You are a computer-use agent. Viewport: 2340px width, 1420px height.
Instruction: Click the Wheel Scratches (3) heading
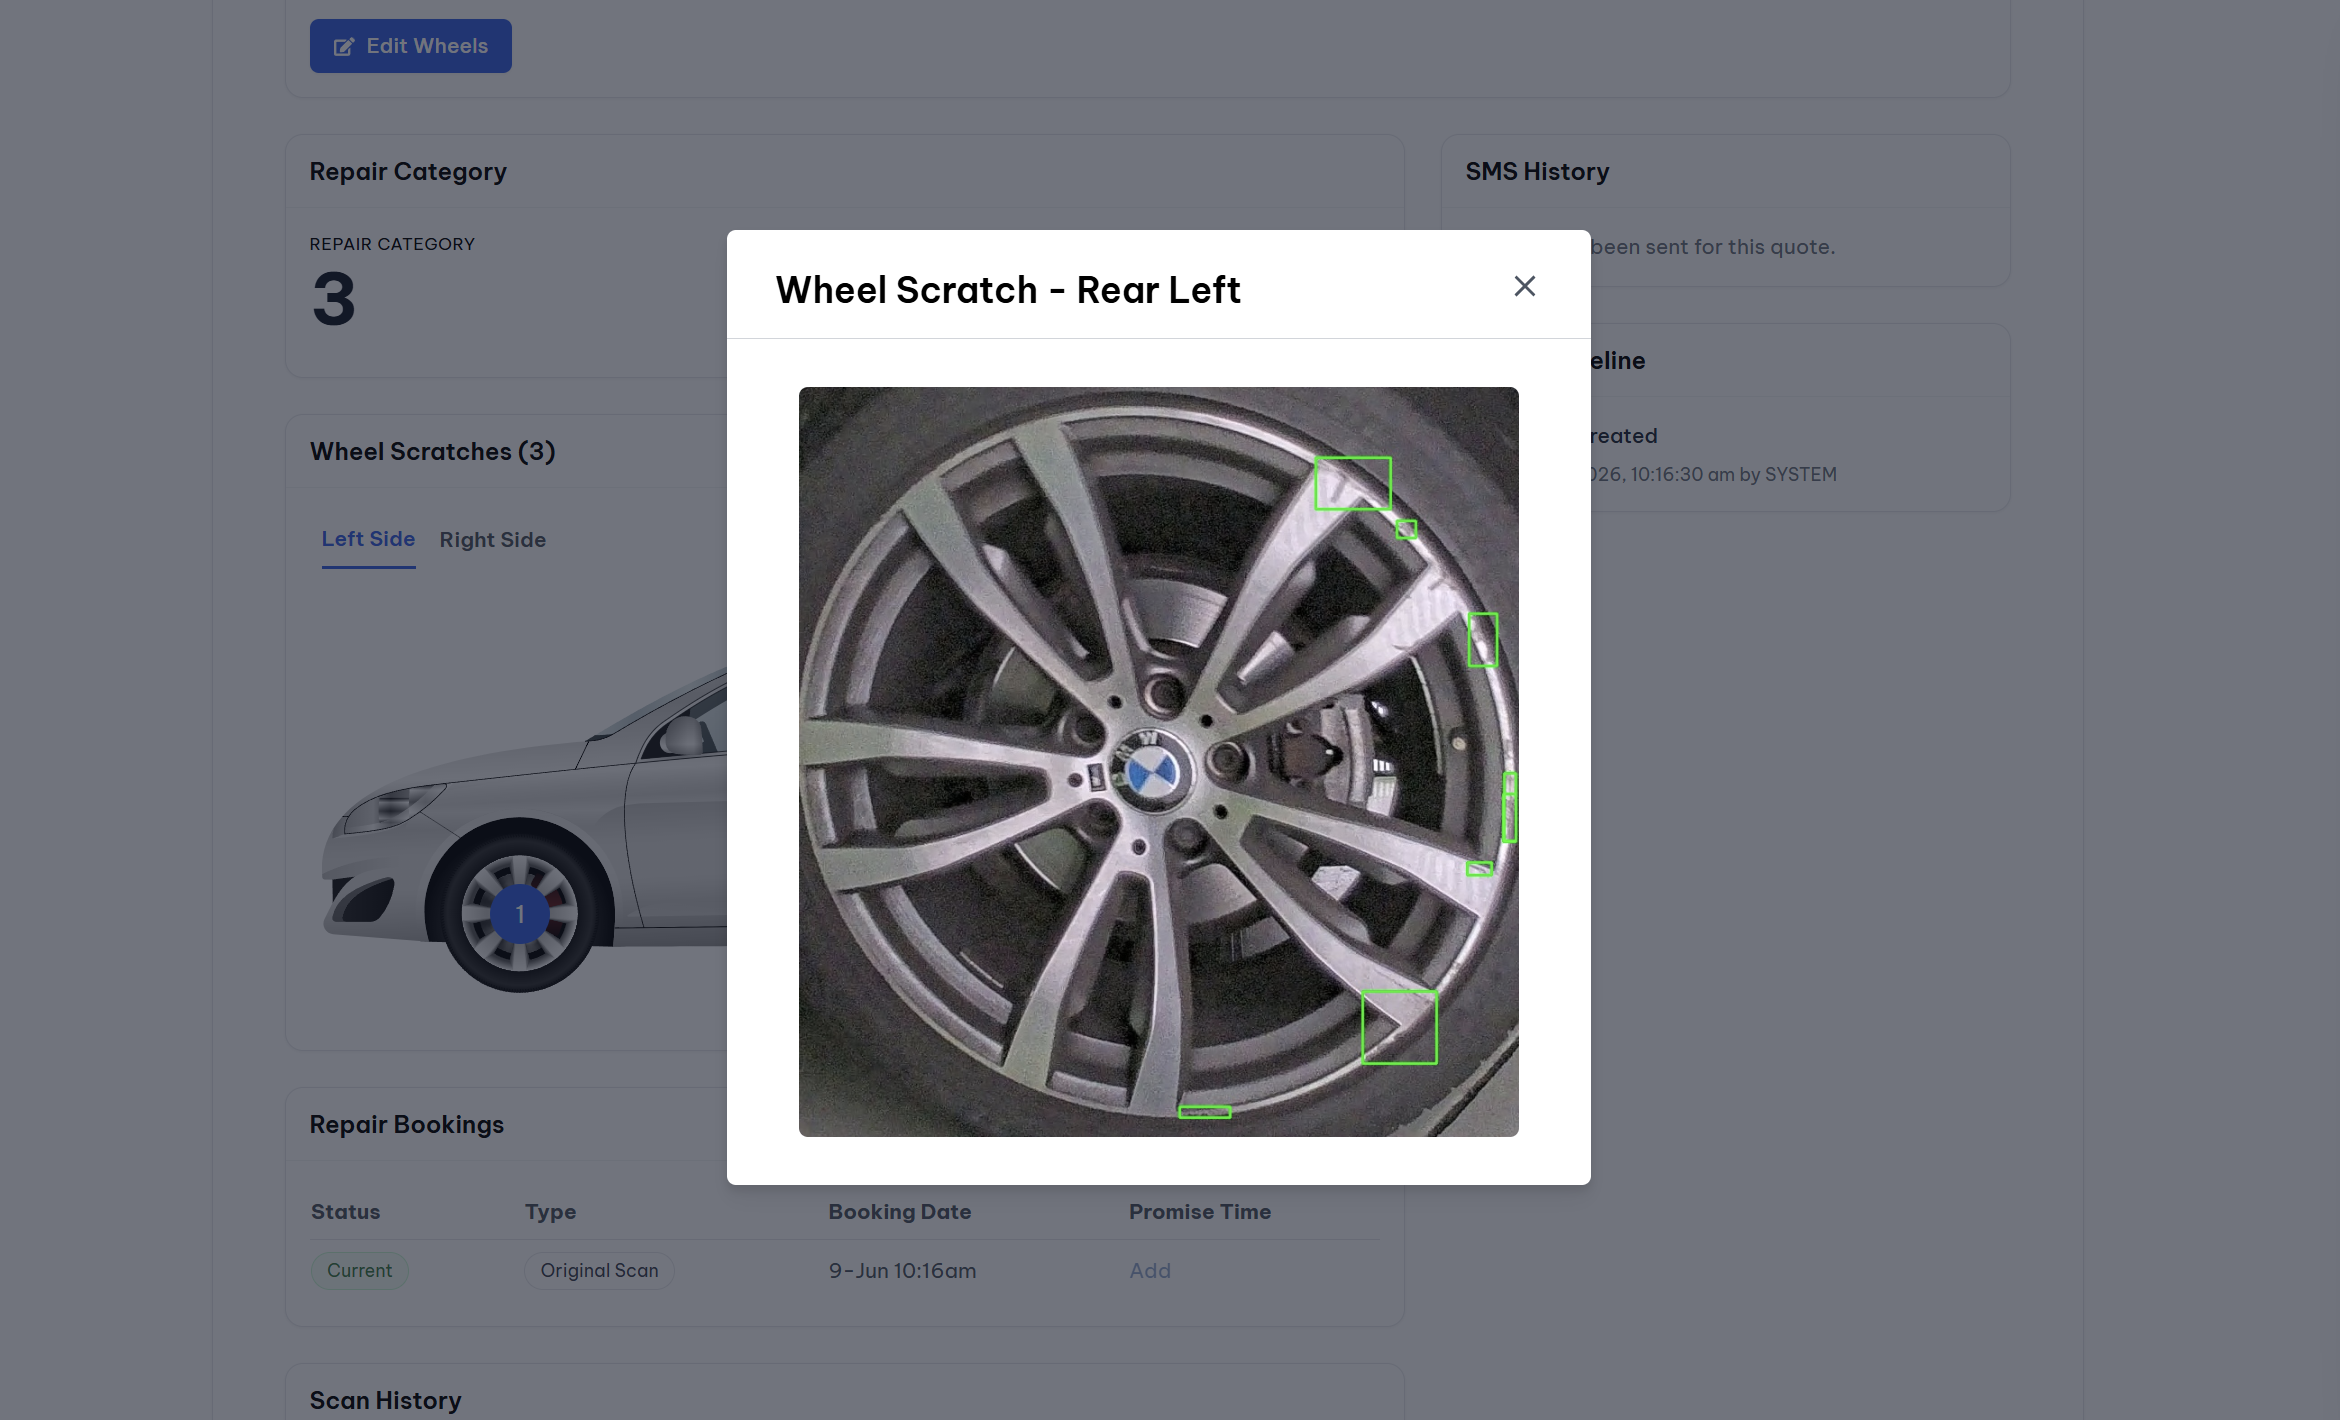click(x=433, y=452)
